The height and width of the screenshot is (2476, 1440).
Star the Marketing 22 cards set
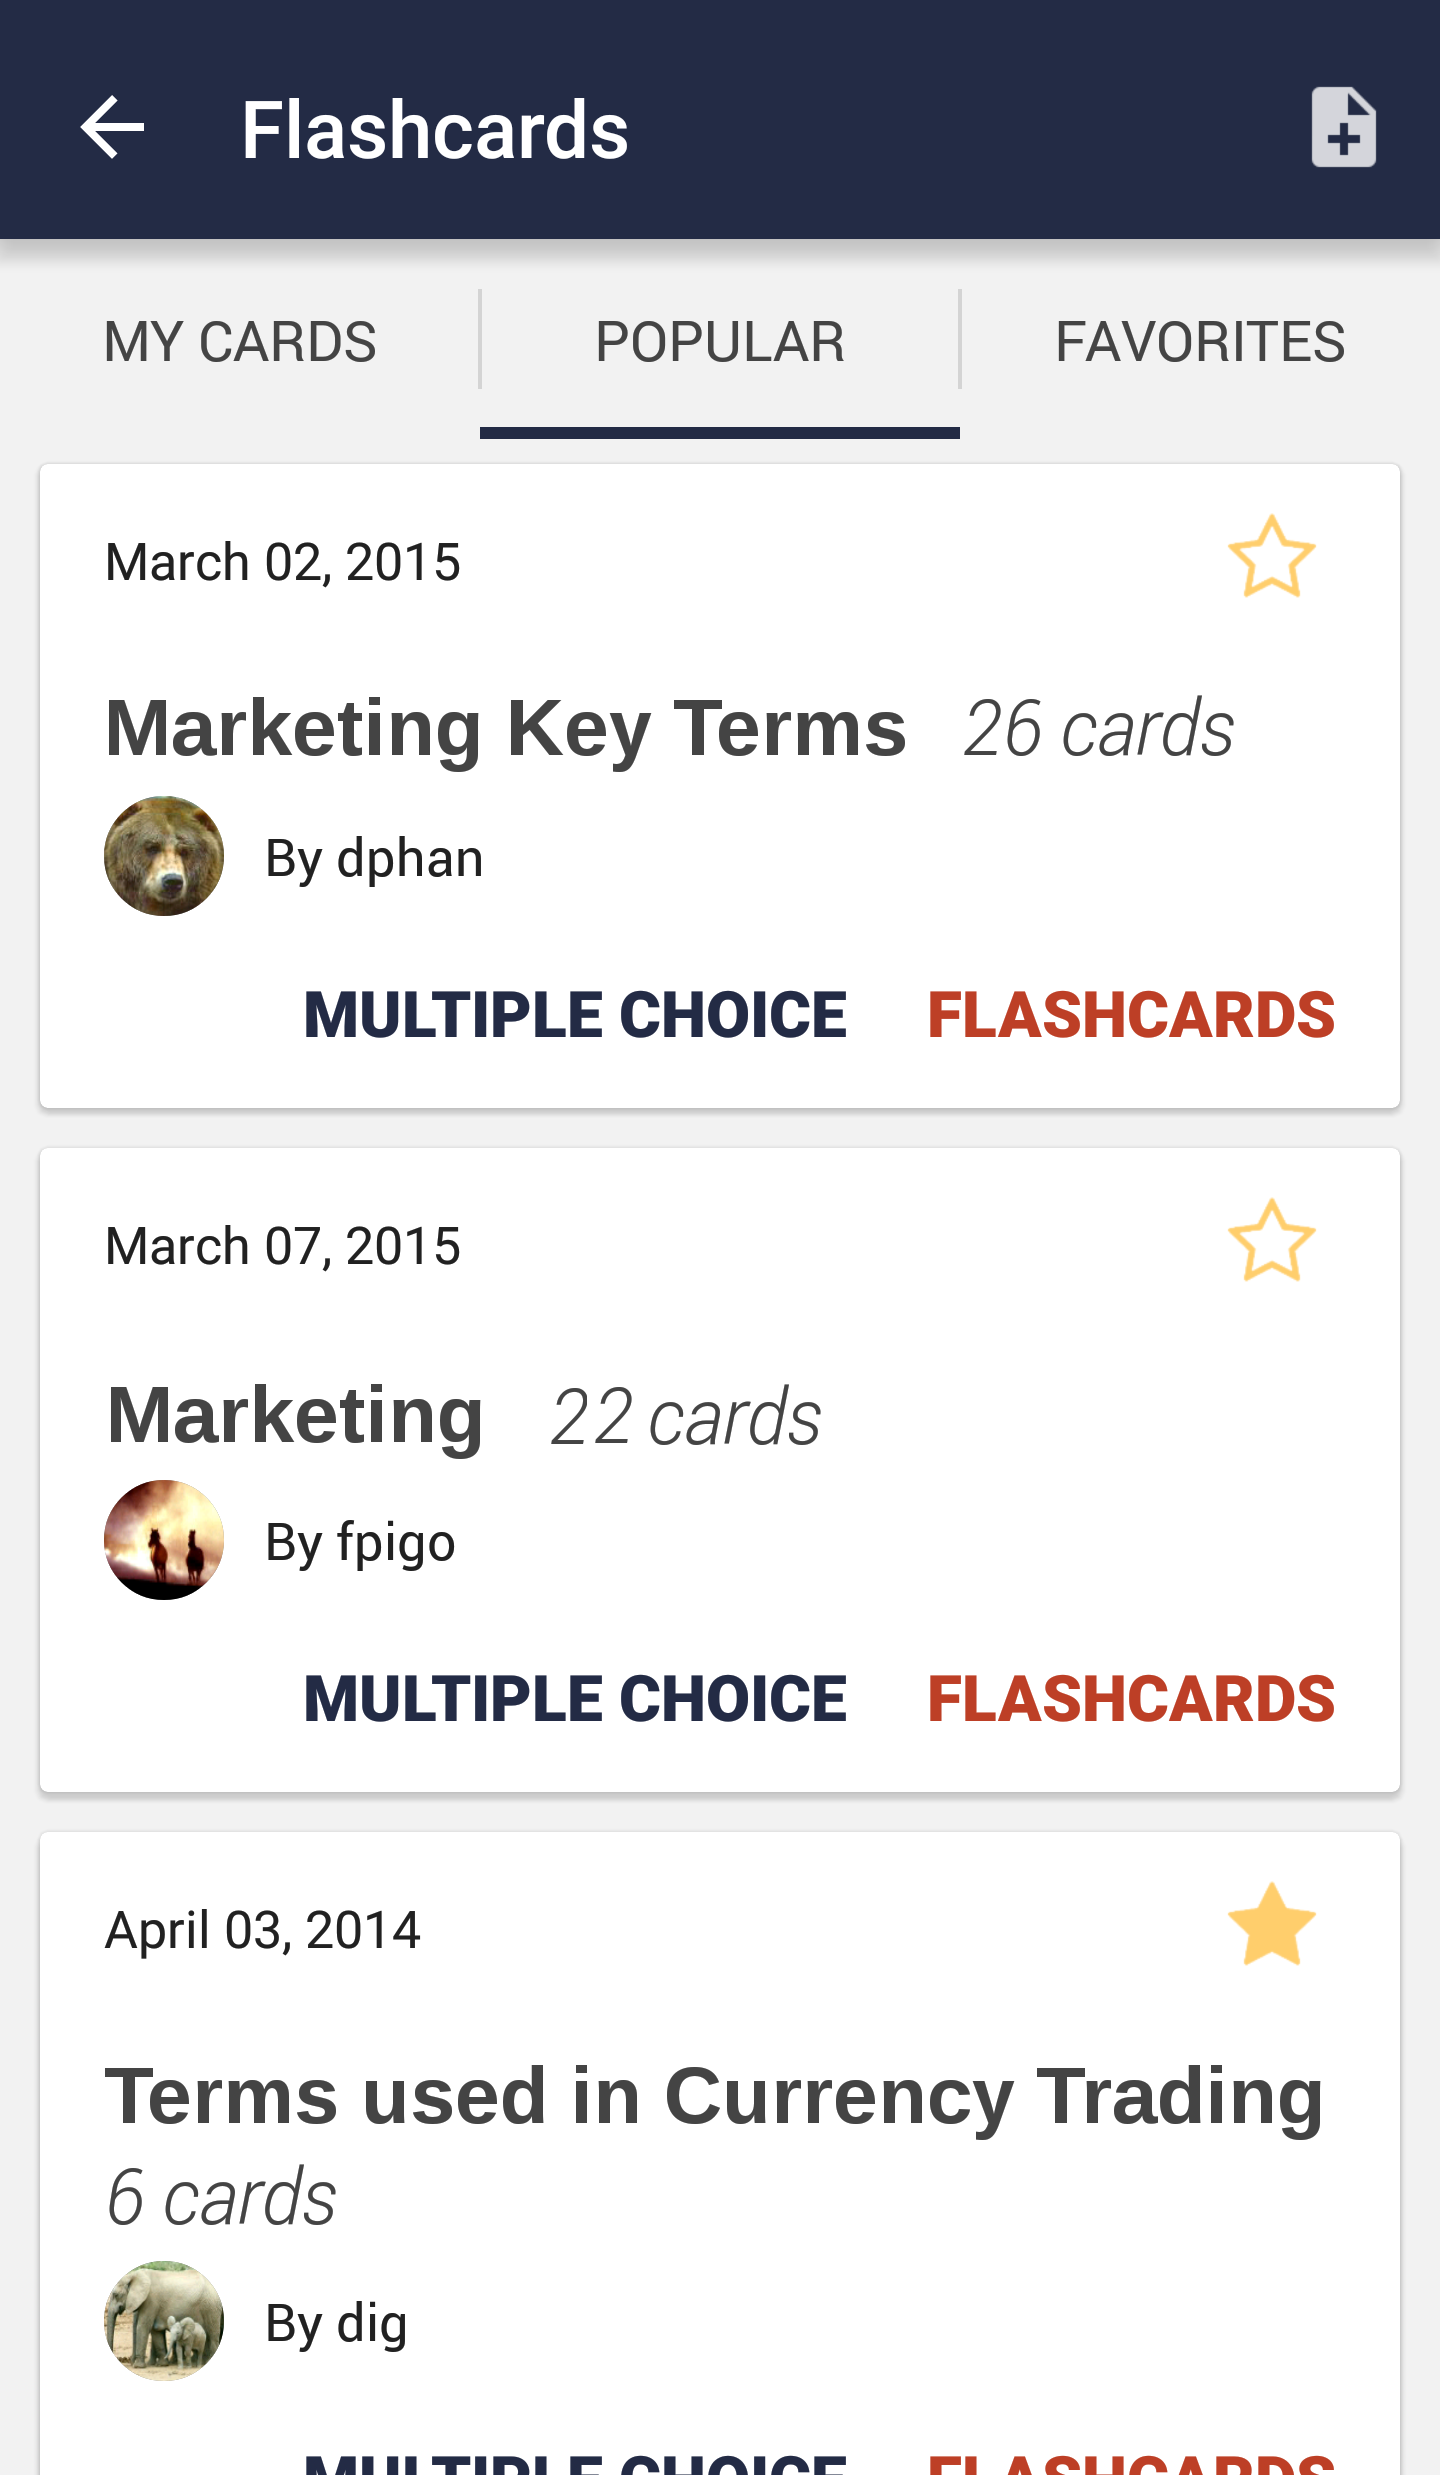(1271, 1242)
